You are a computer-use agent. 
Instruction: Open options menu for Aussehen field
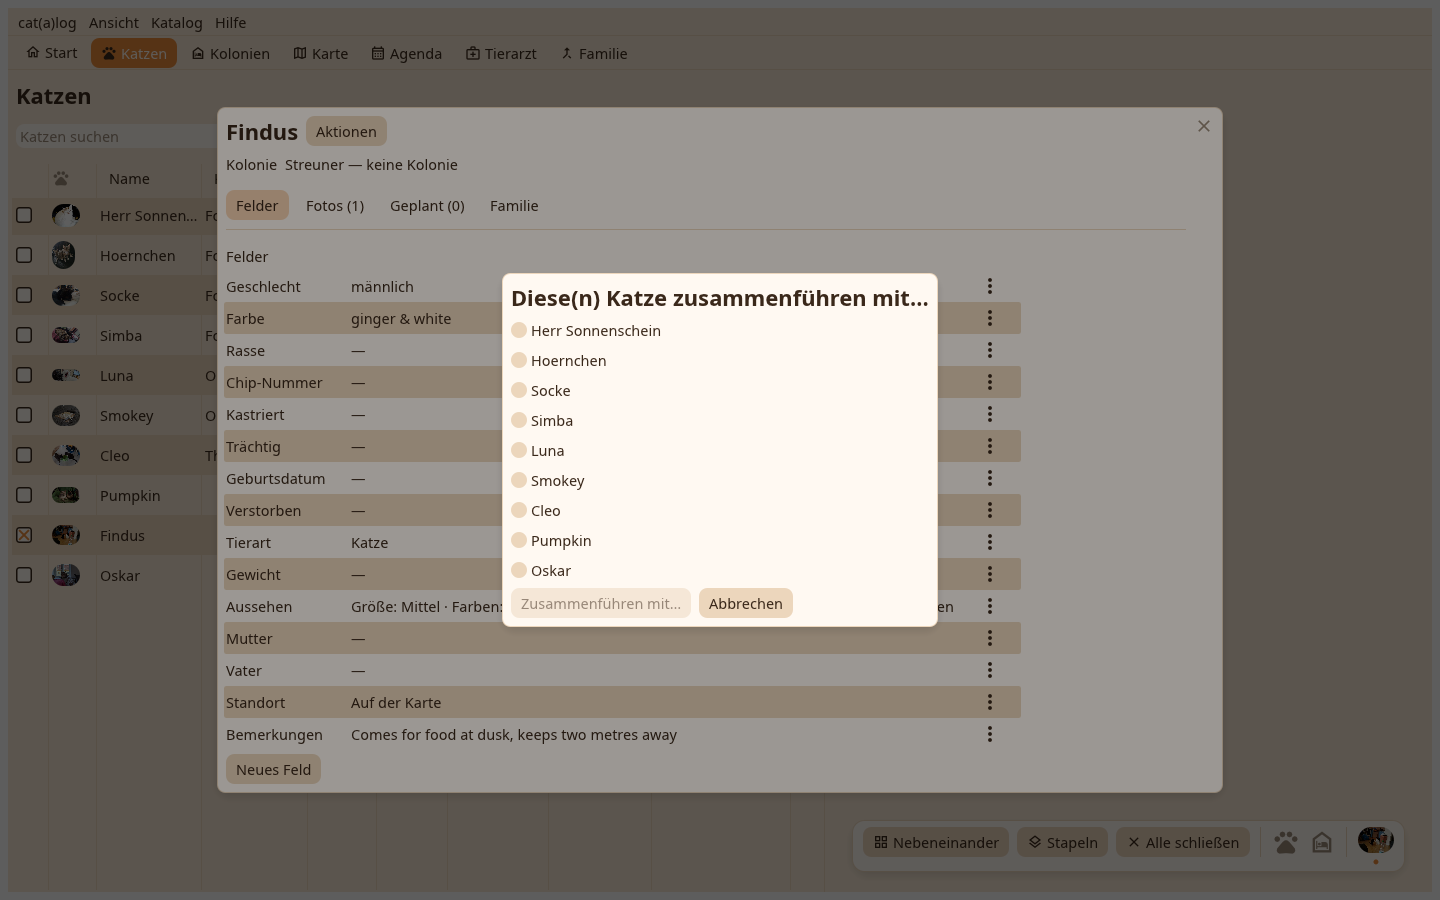(990, 606)
